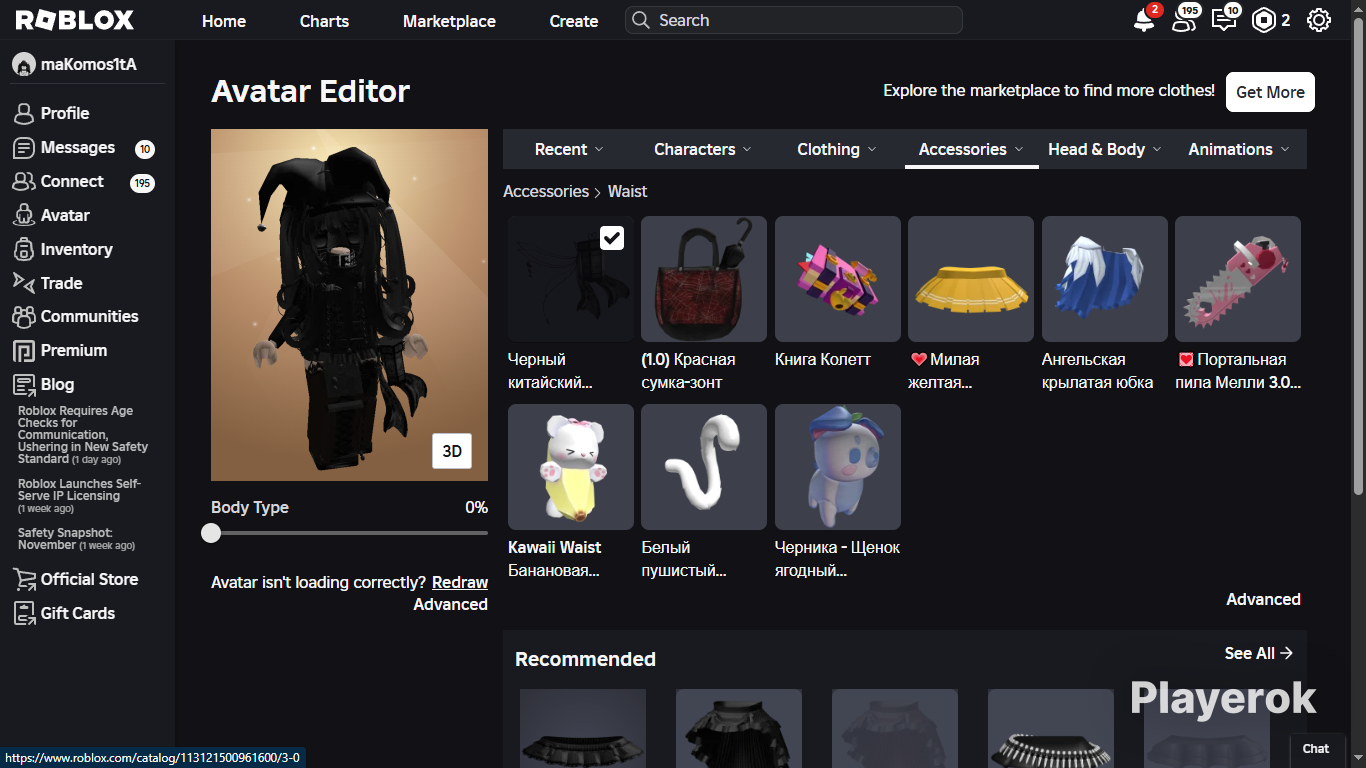Viewport: 1366px width, 768px height.
Task: Select the red umbrella bag item
Action: coord(704,279)
